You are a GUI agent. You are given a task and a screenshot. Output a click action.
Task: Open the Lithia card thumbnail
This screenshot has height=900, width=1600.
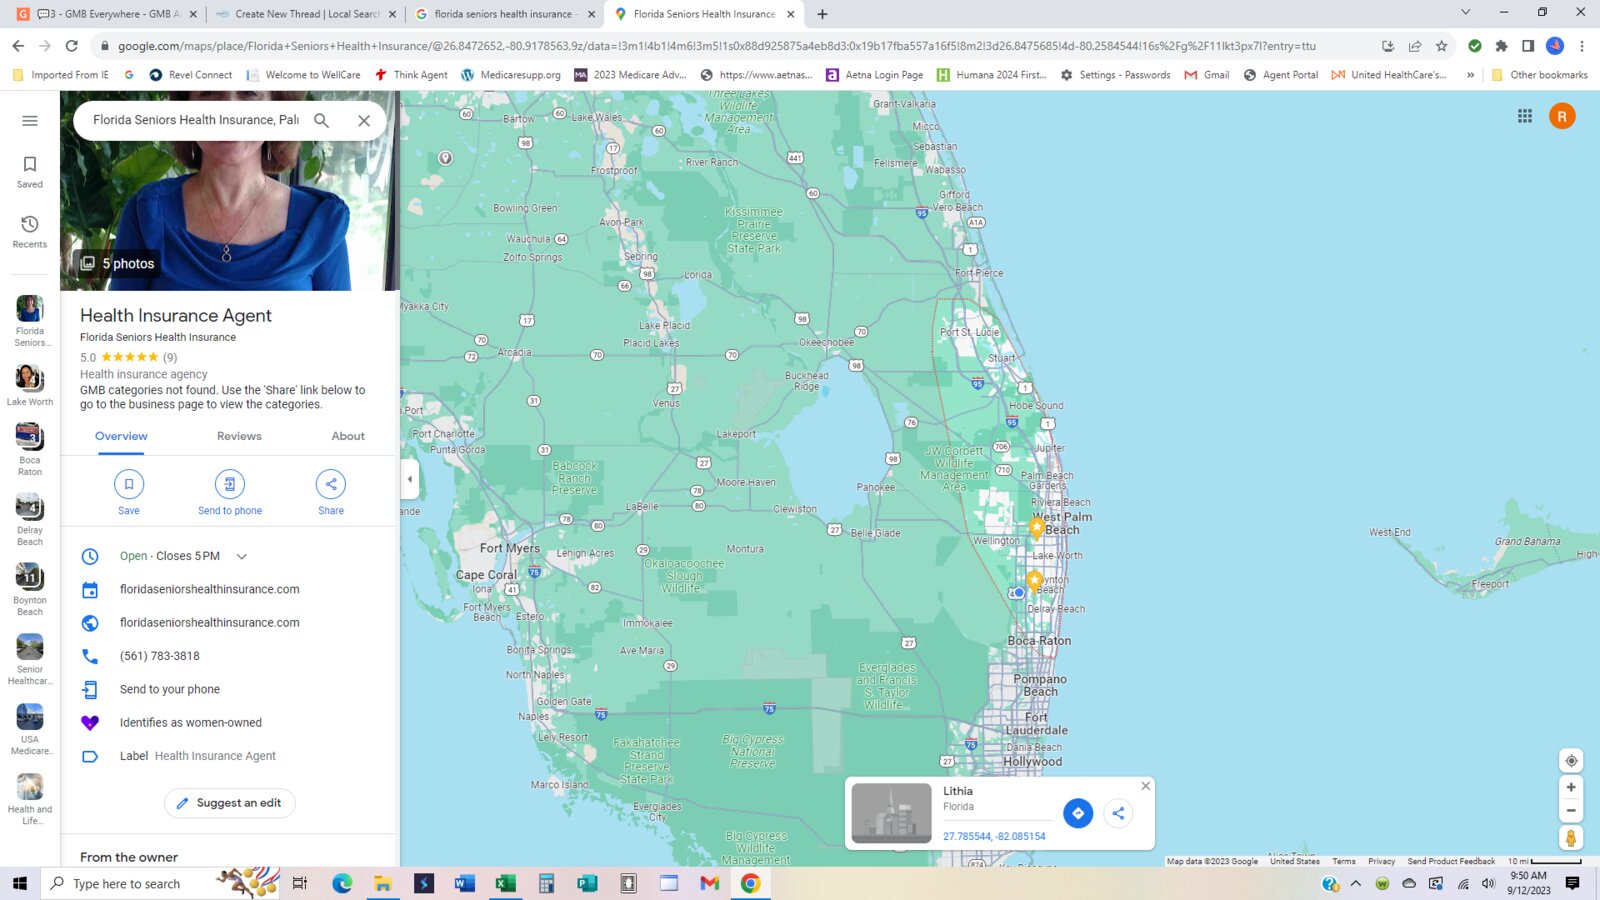point(891,813)
